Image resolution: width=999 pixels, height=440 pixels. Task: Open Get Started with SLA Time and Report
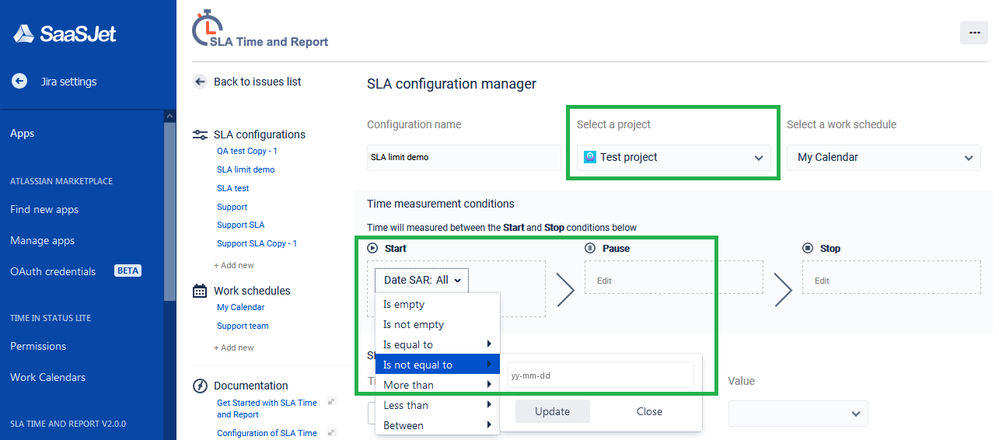pyautogui.click(x=266, y=408)
